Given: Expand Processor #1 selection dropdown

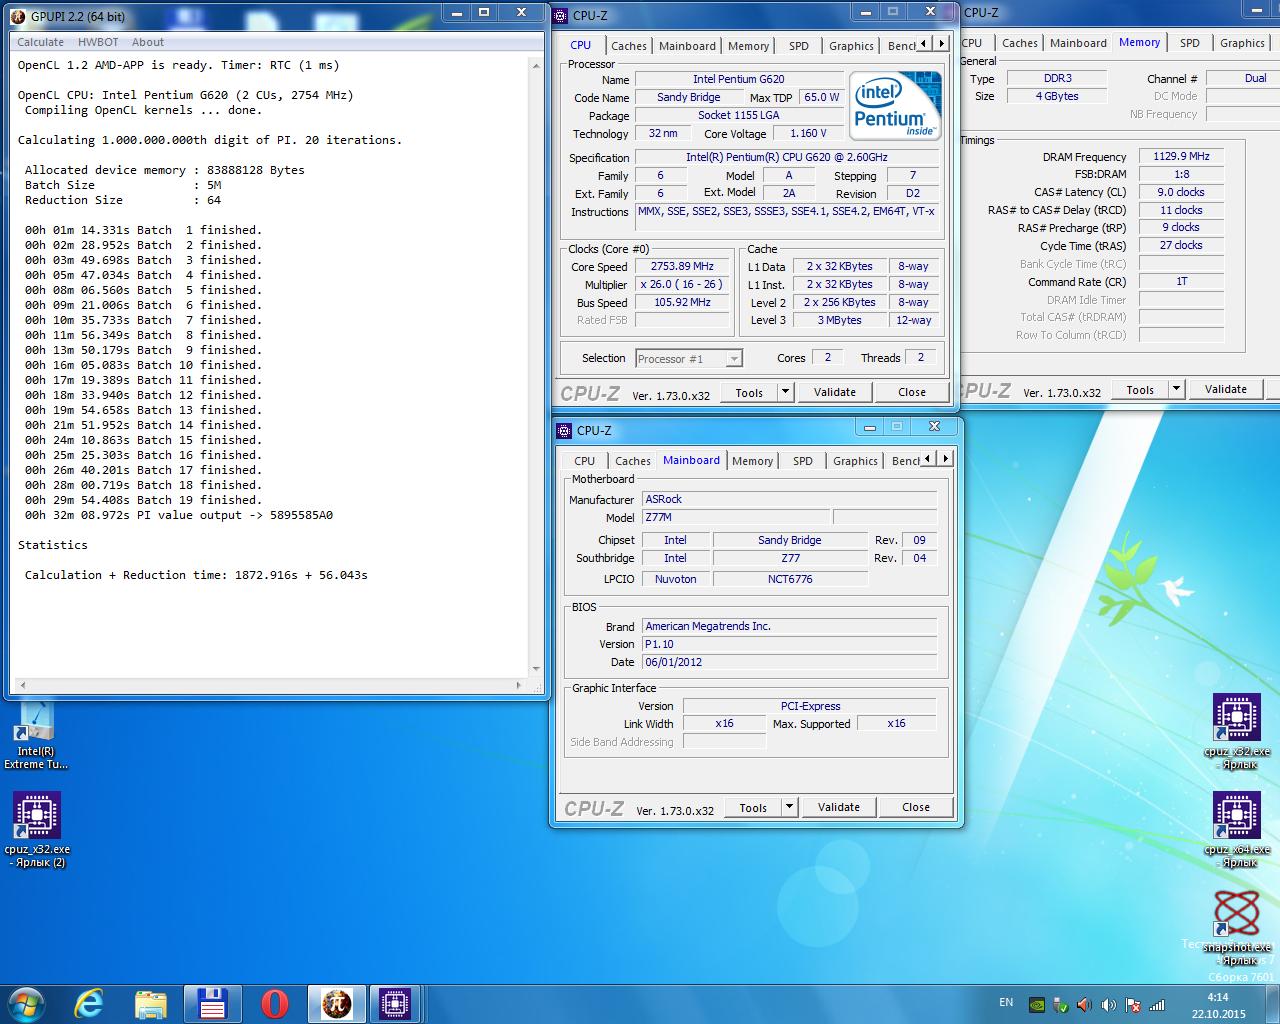Looking at the screenshot, I should pyautogui.click(x=735, y=358).
